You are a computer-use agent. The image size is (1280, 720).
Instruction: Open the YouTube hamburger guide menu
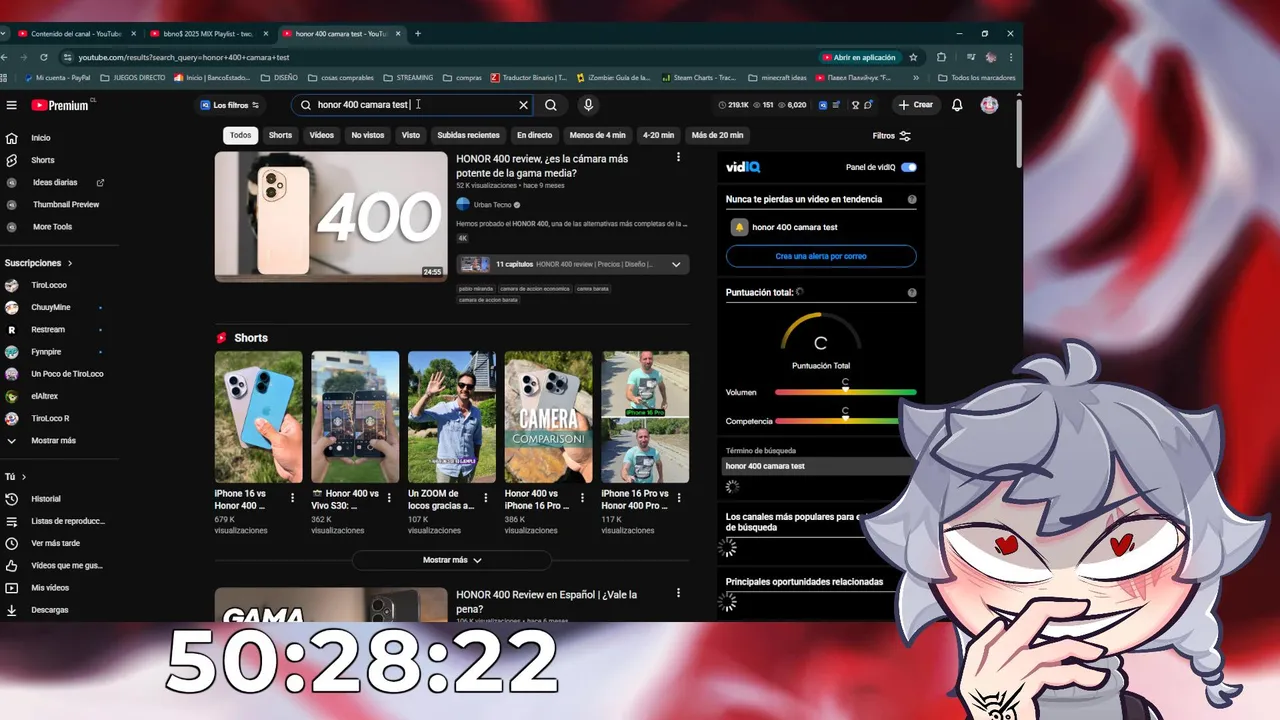[12, 105]
